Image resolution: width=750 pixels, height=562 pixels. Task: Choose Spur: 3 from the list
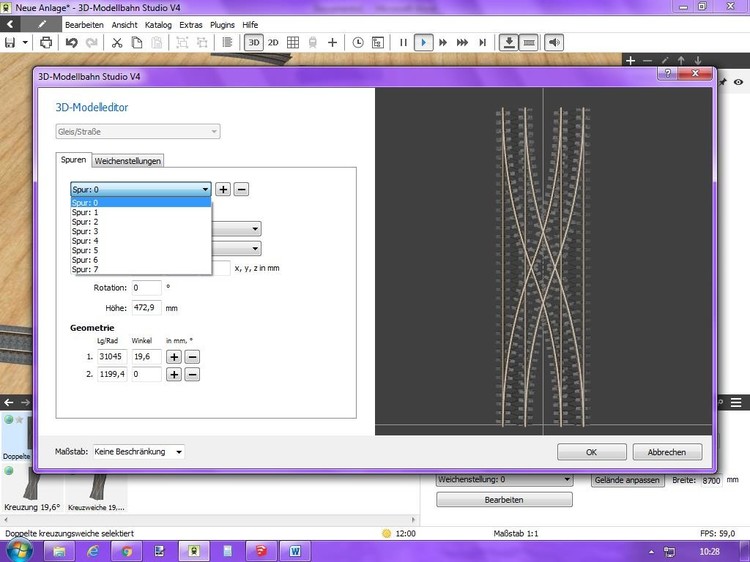141,231
